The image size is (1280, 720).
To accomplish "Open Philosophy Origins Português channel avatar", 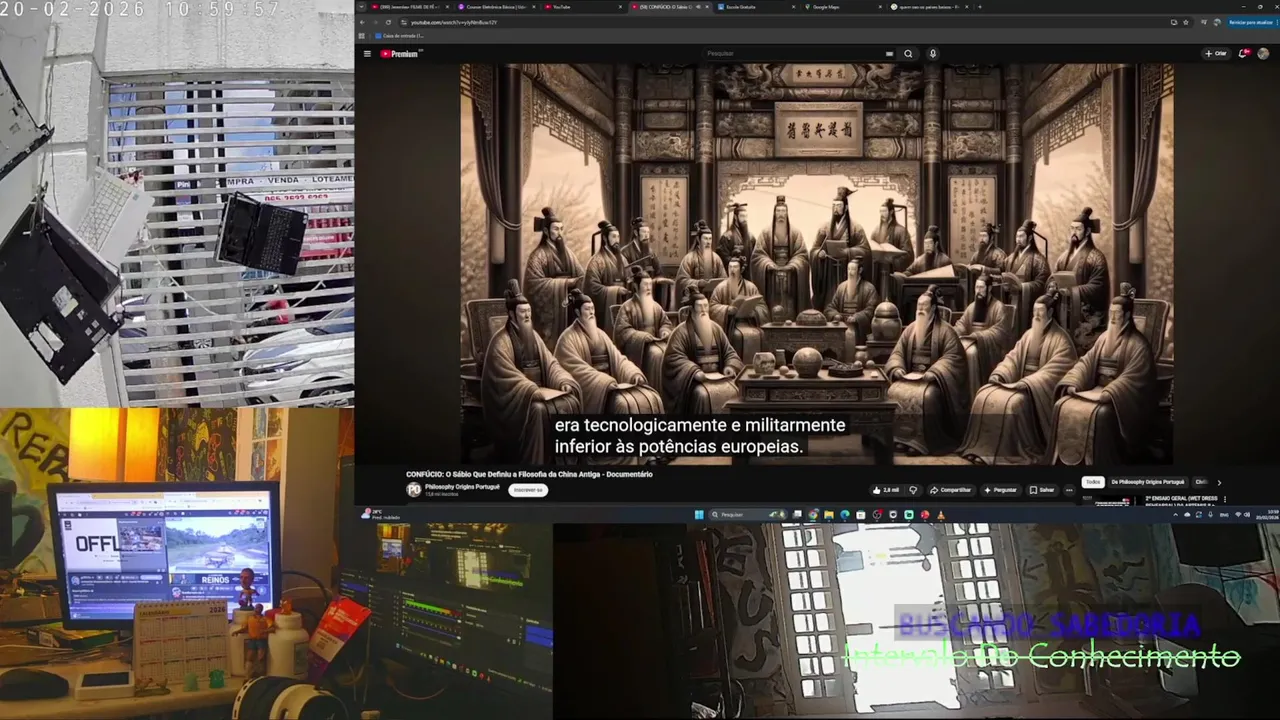I will [x=414, y=489].
